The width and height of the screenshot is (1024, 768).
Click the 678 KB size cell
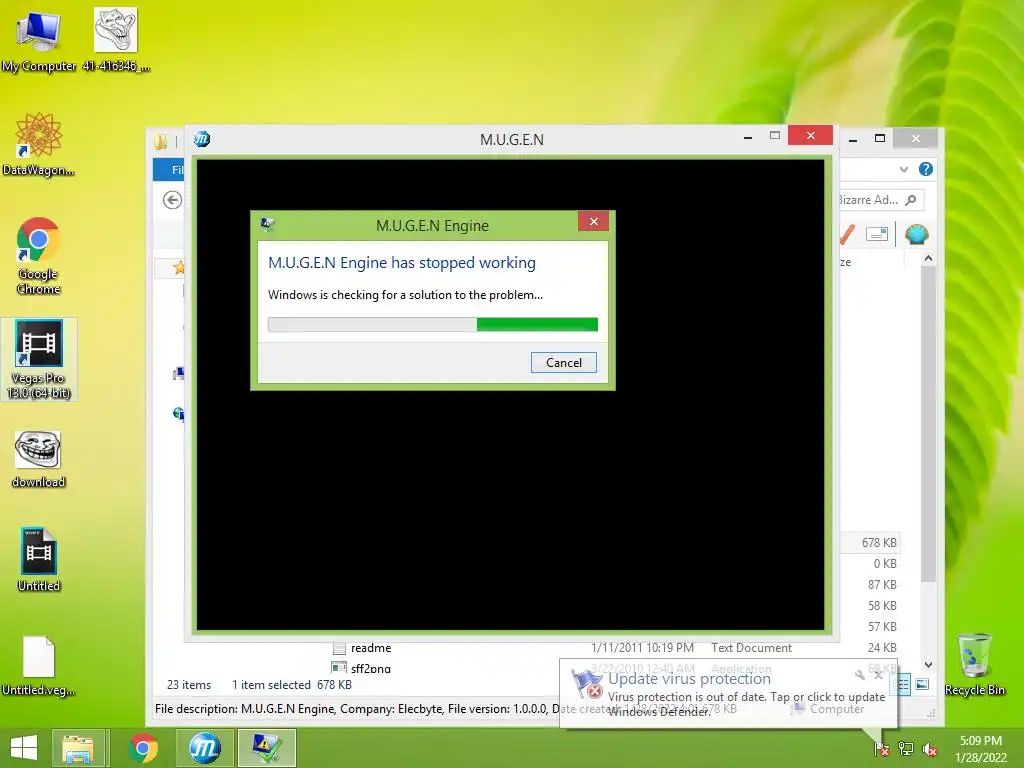878,543
